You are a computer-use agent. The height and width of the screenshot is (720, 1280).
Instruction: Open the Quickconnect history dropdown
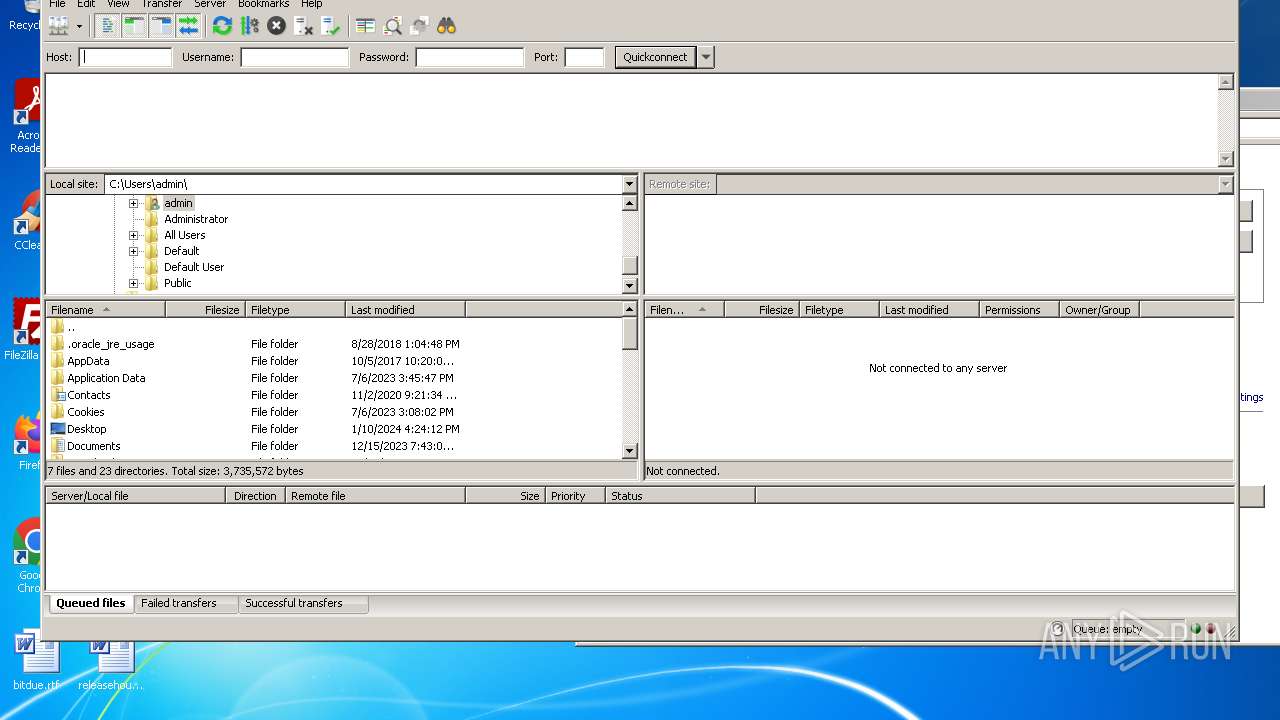point(706,57)
